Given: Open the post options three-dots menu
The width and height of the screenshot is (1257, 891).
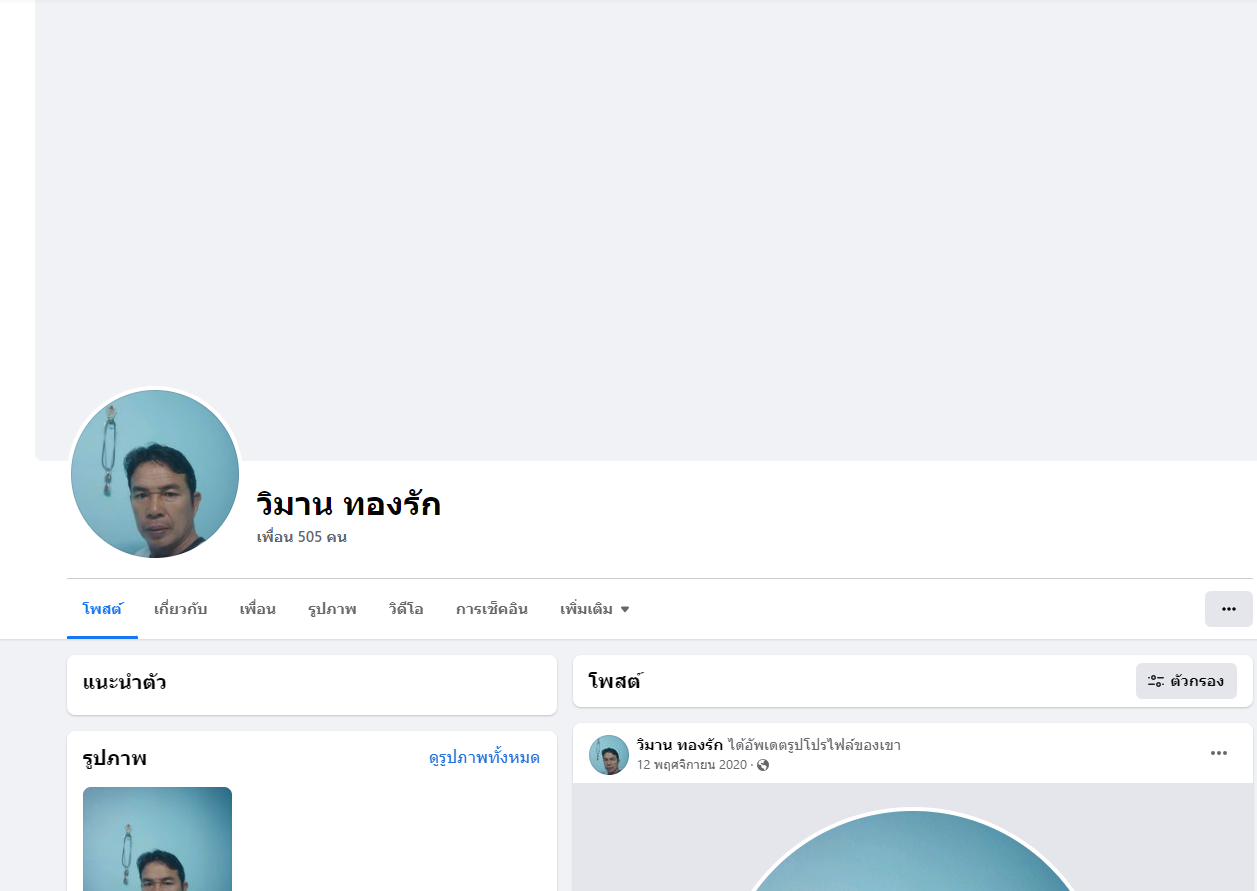Looking at the screenshot, I should (1219, 753).
